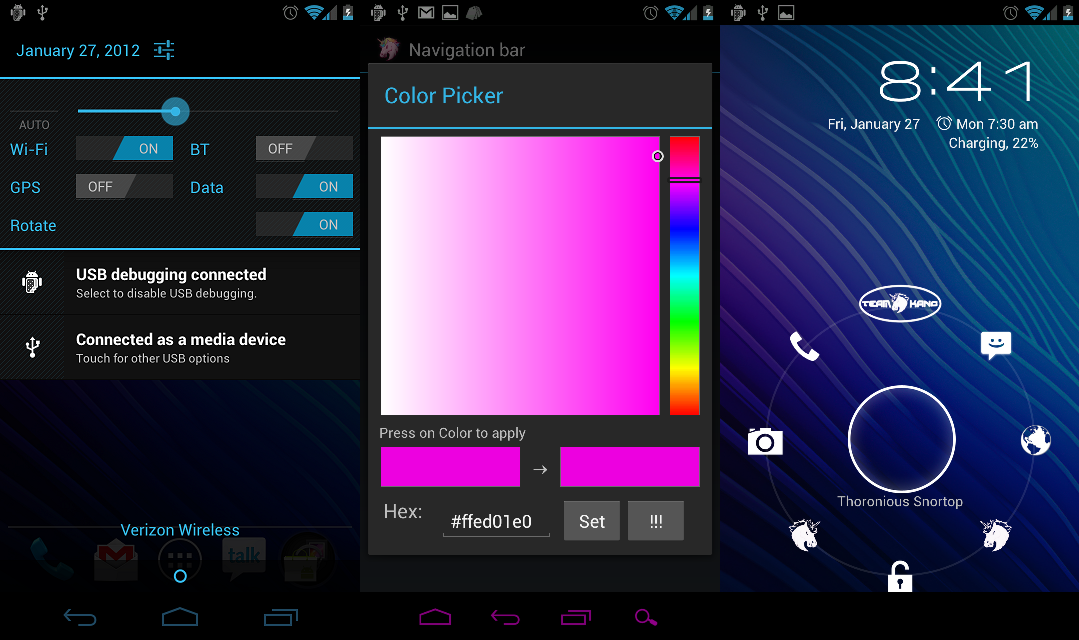Screen dimensions: 1079x640
Task: Click the old color swatch on left
Action: (451, 467)
